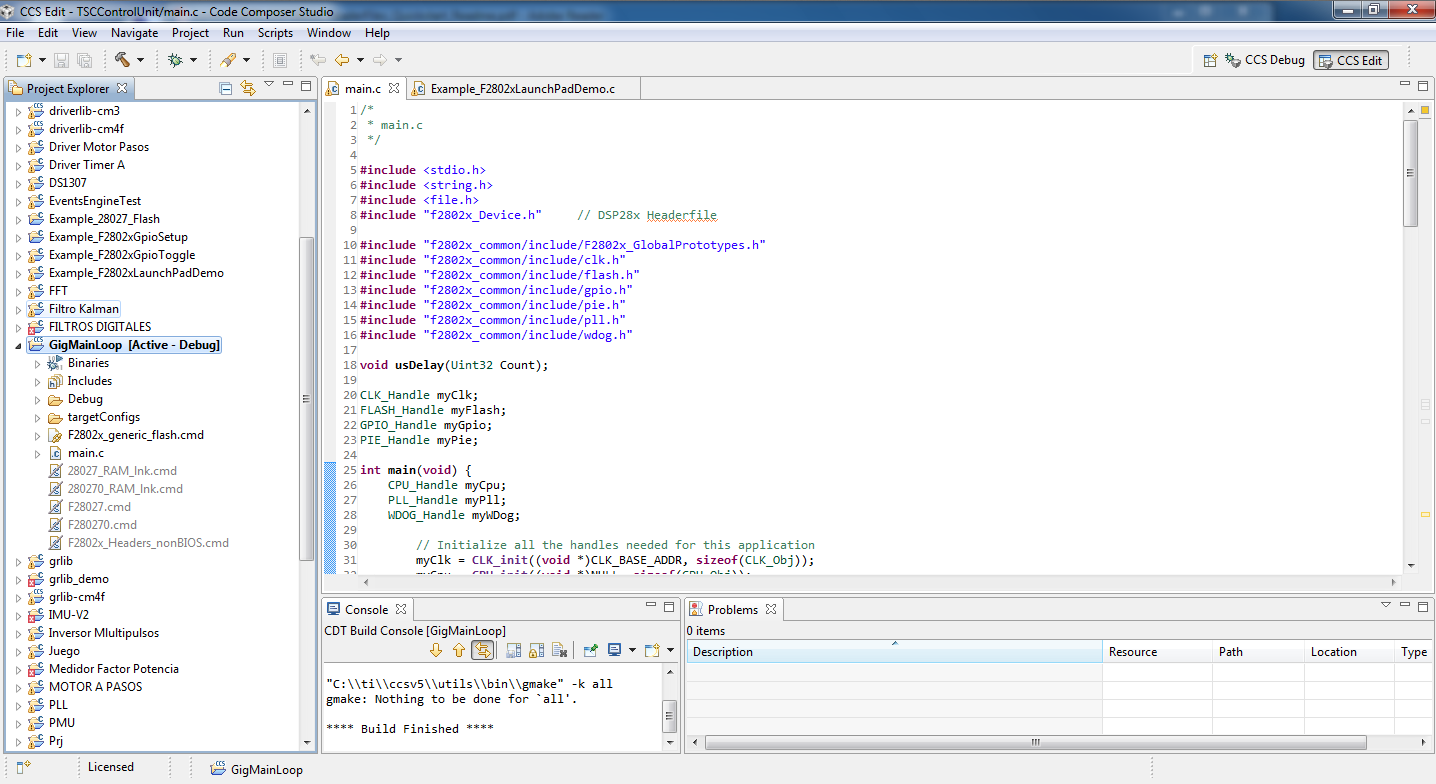Click the console Previous Error up arrow

click(458, 650)
